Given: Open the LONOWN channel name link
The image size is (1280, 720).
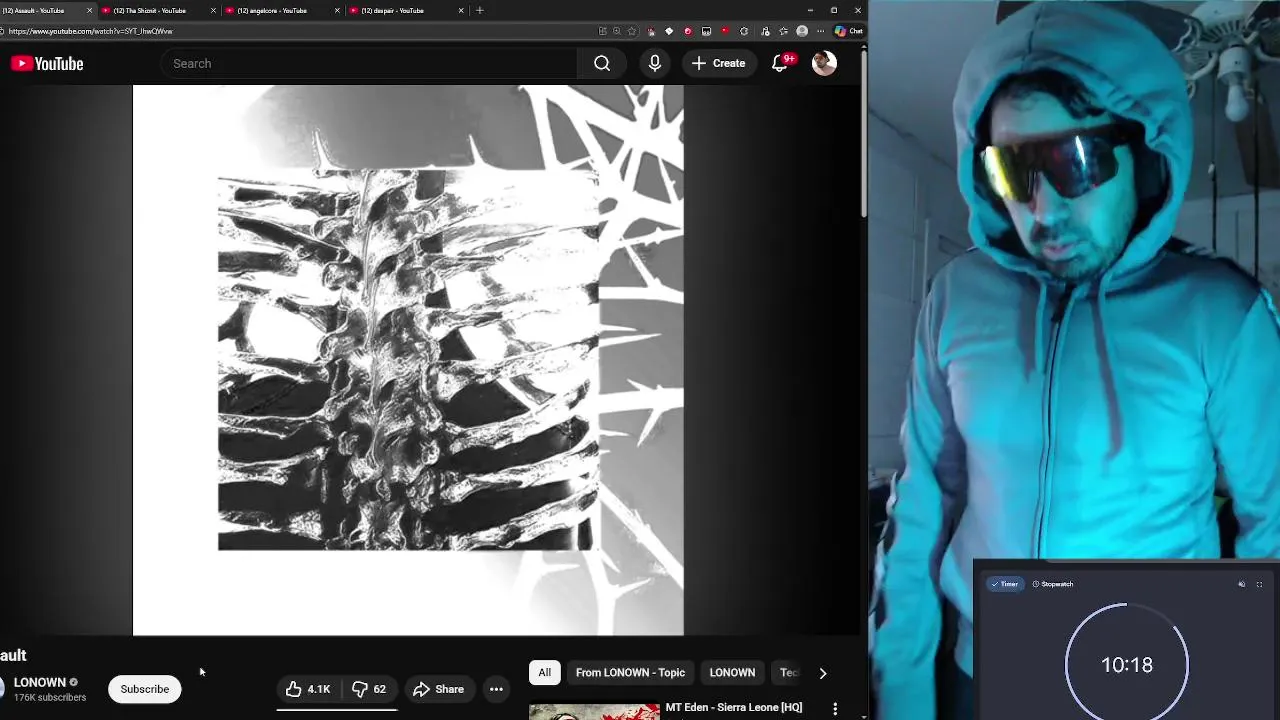Looking at the screenshot, I should pyautogui.click(x=40, y=683).
